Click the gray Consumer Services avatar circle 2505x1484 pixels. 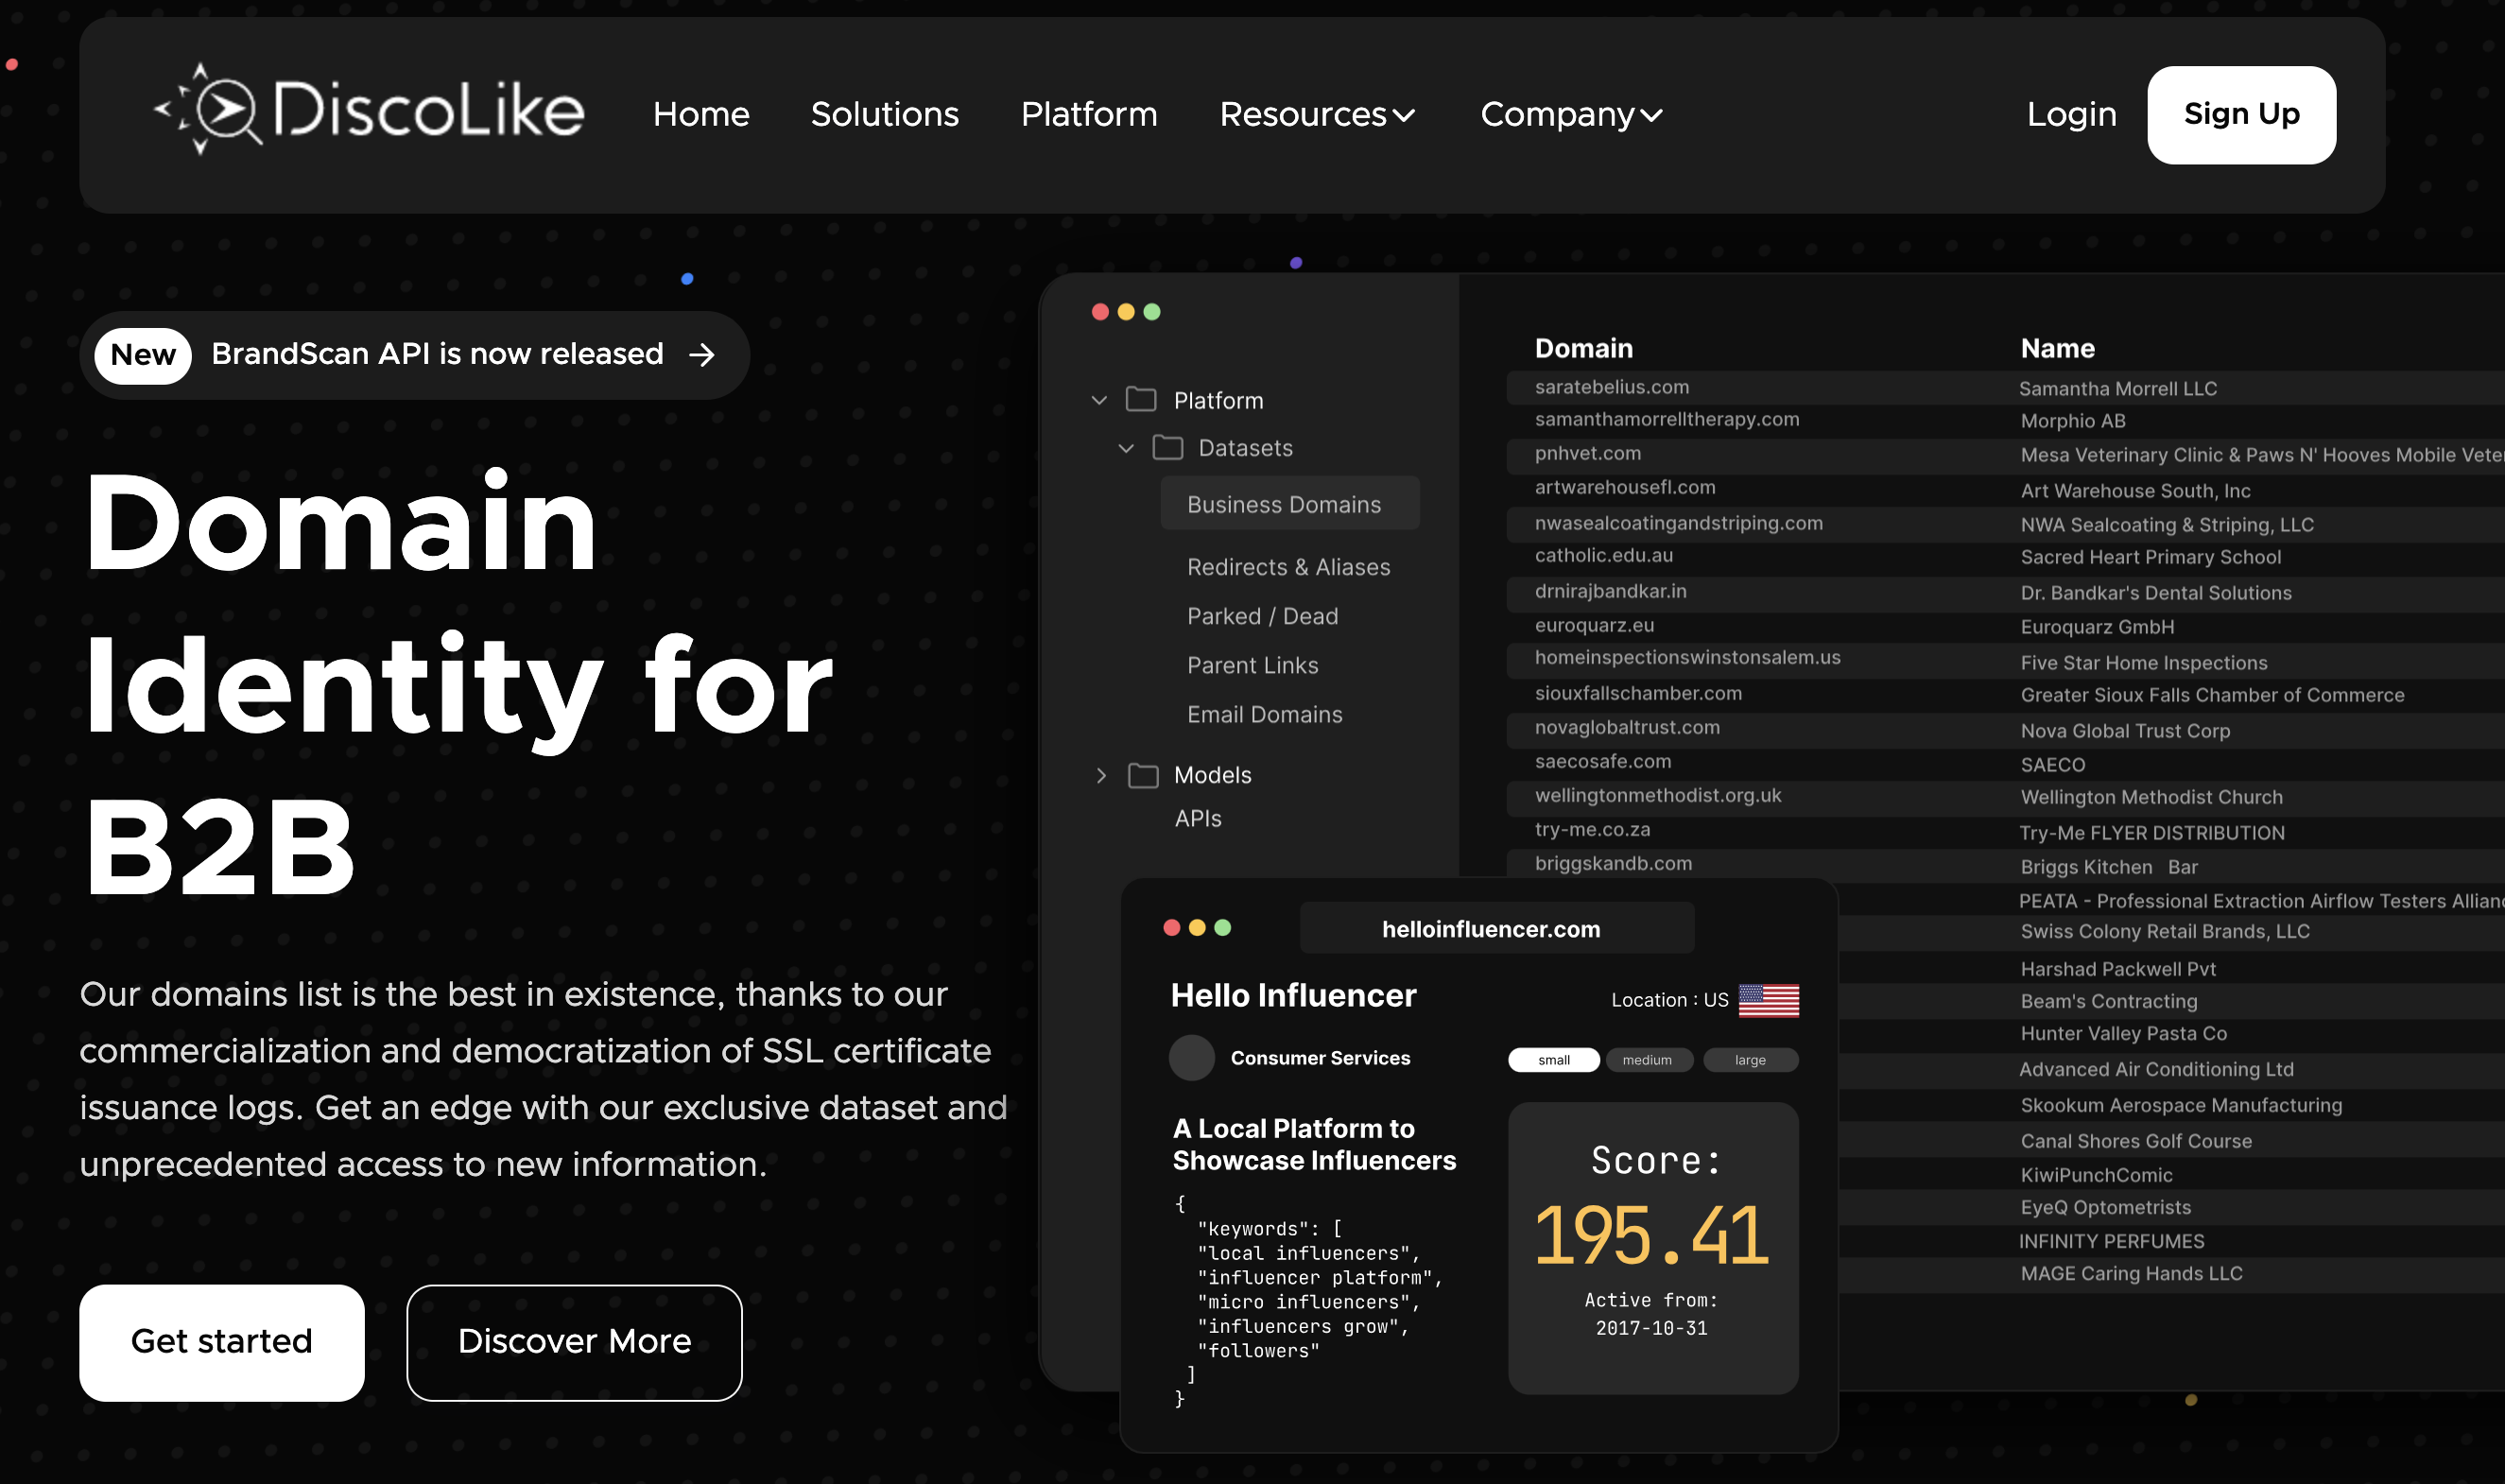1191,1058
